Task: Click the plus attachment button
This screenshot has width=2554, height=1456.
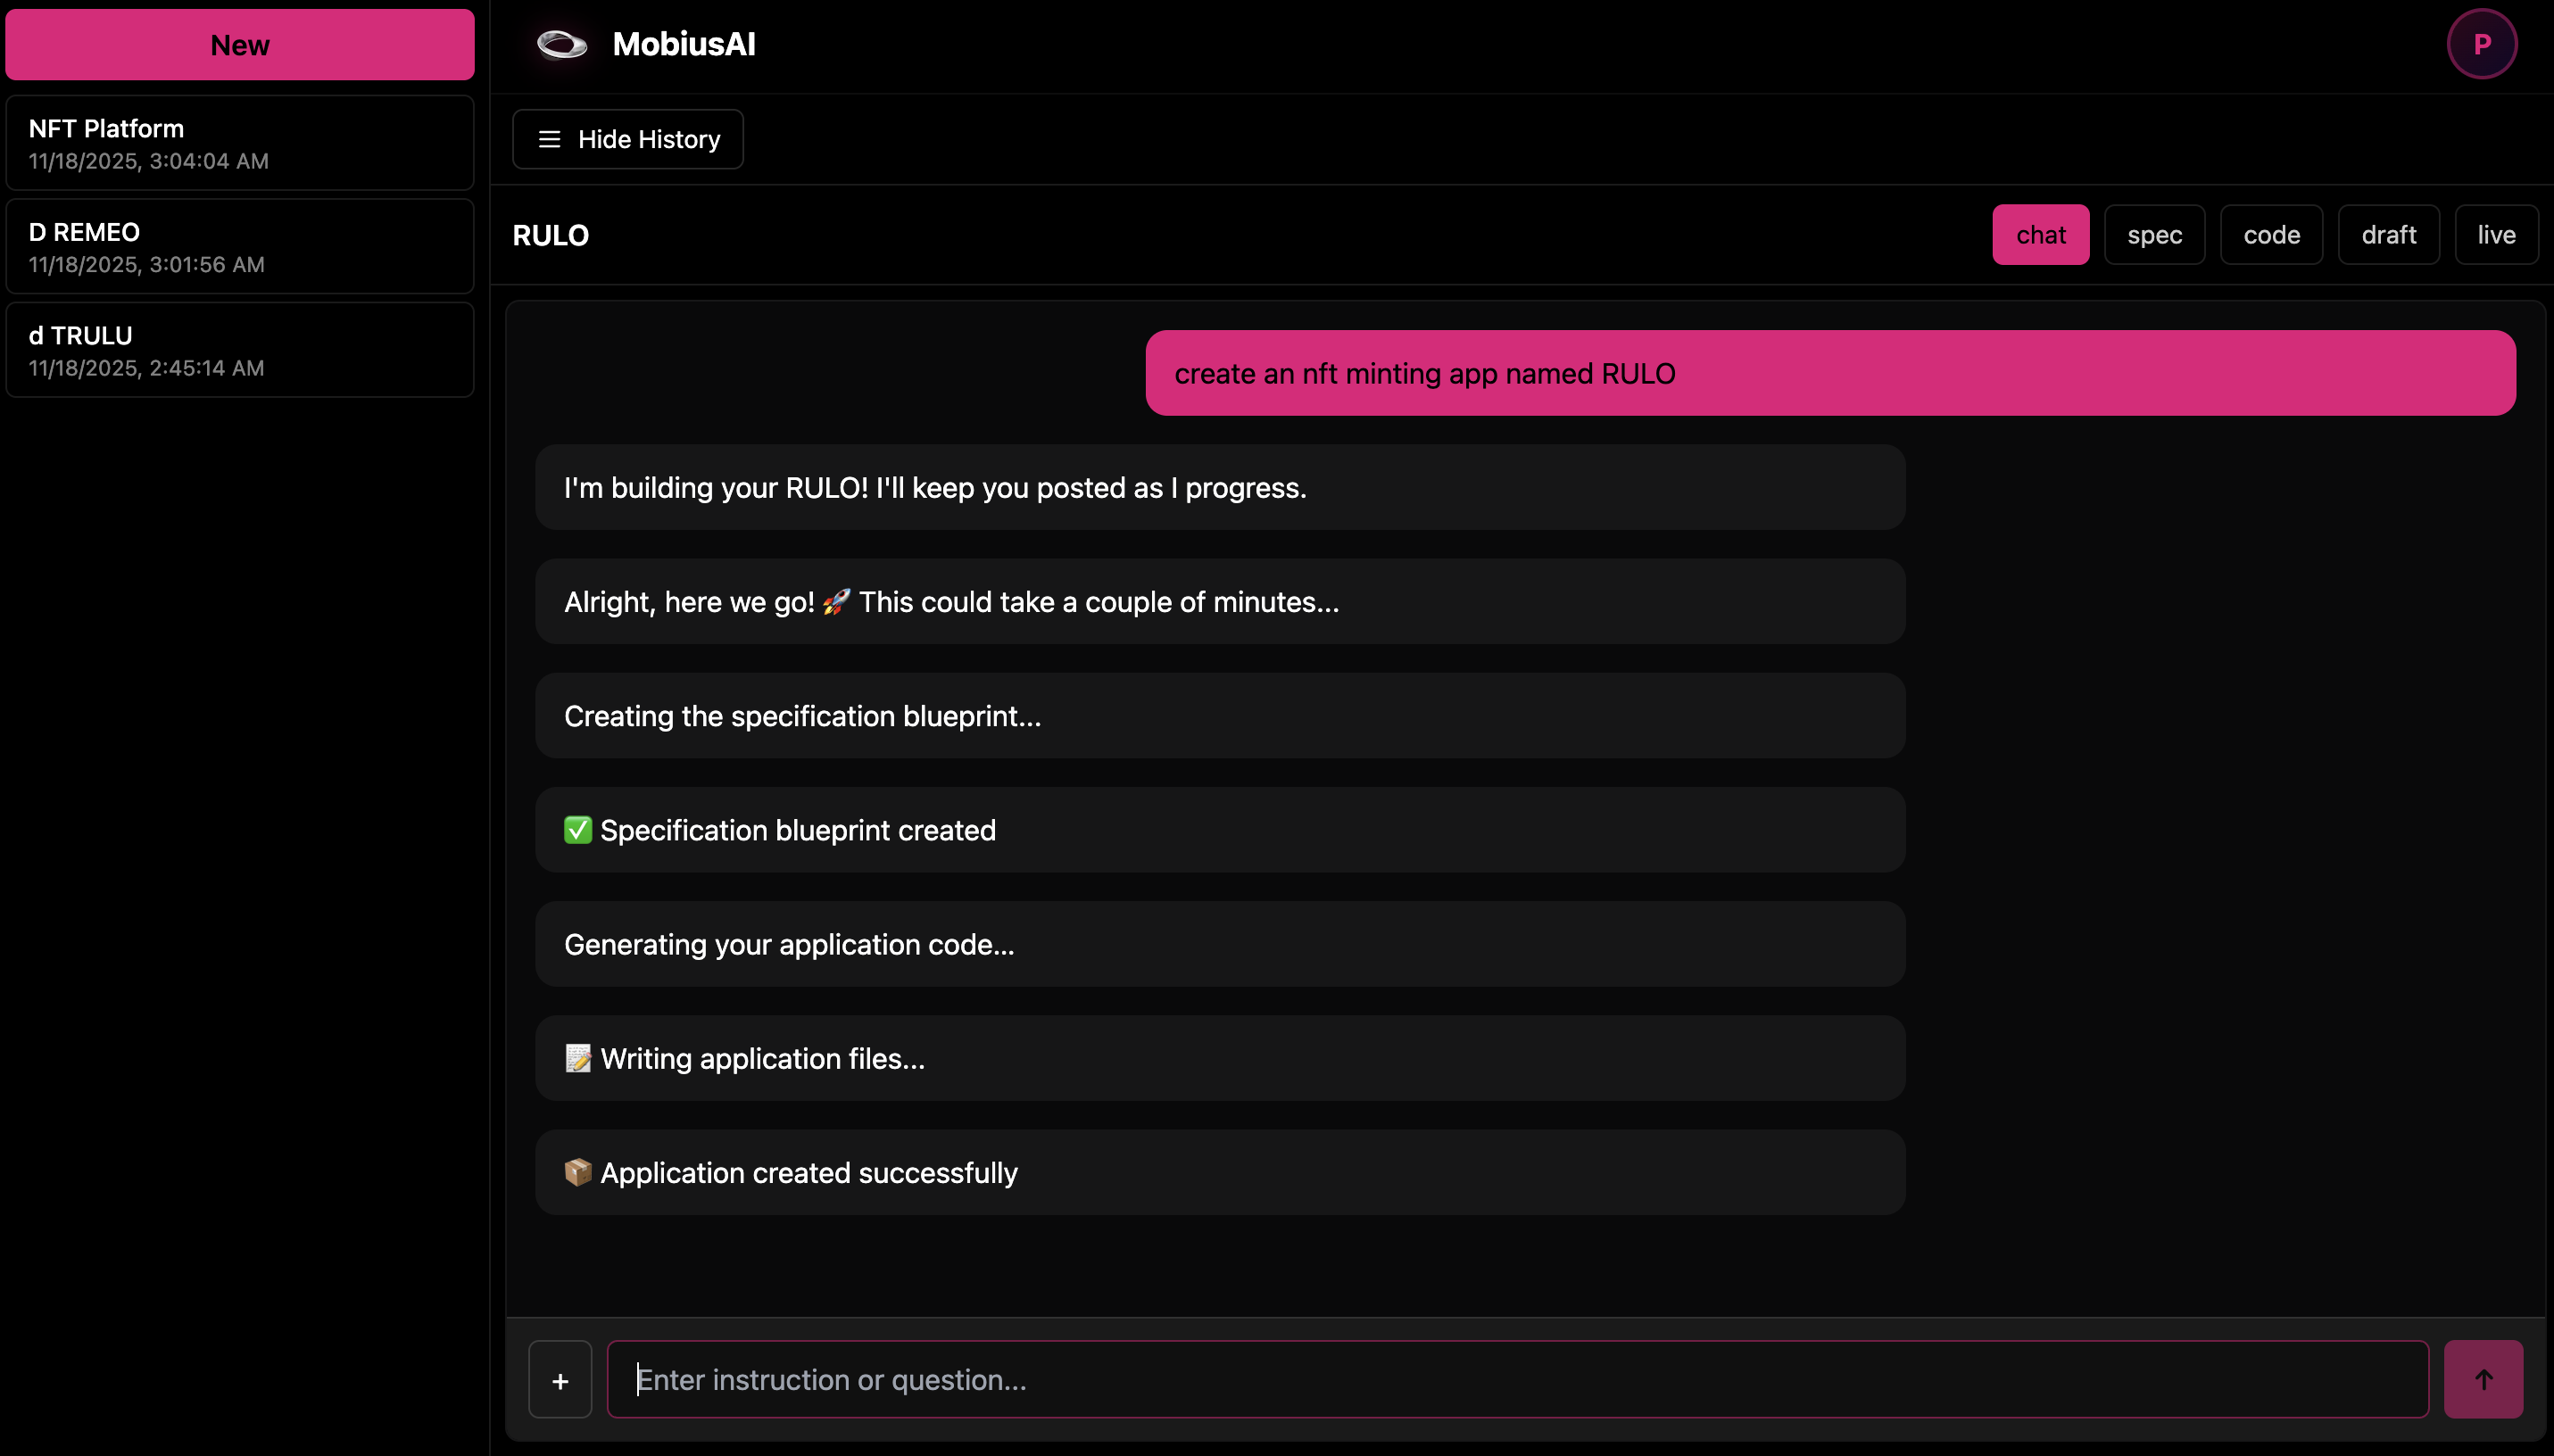Action: 560,1380
